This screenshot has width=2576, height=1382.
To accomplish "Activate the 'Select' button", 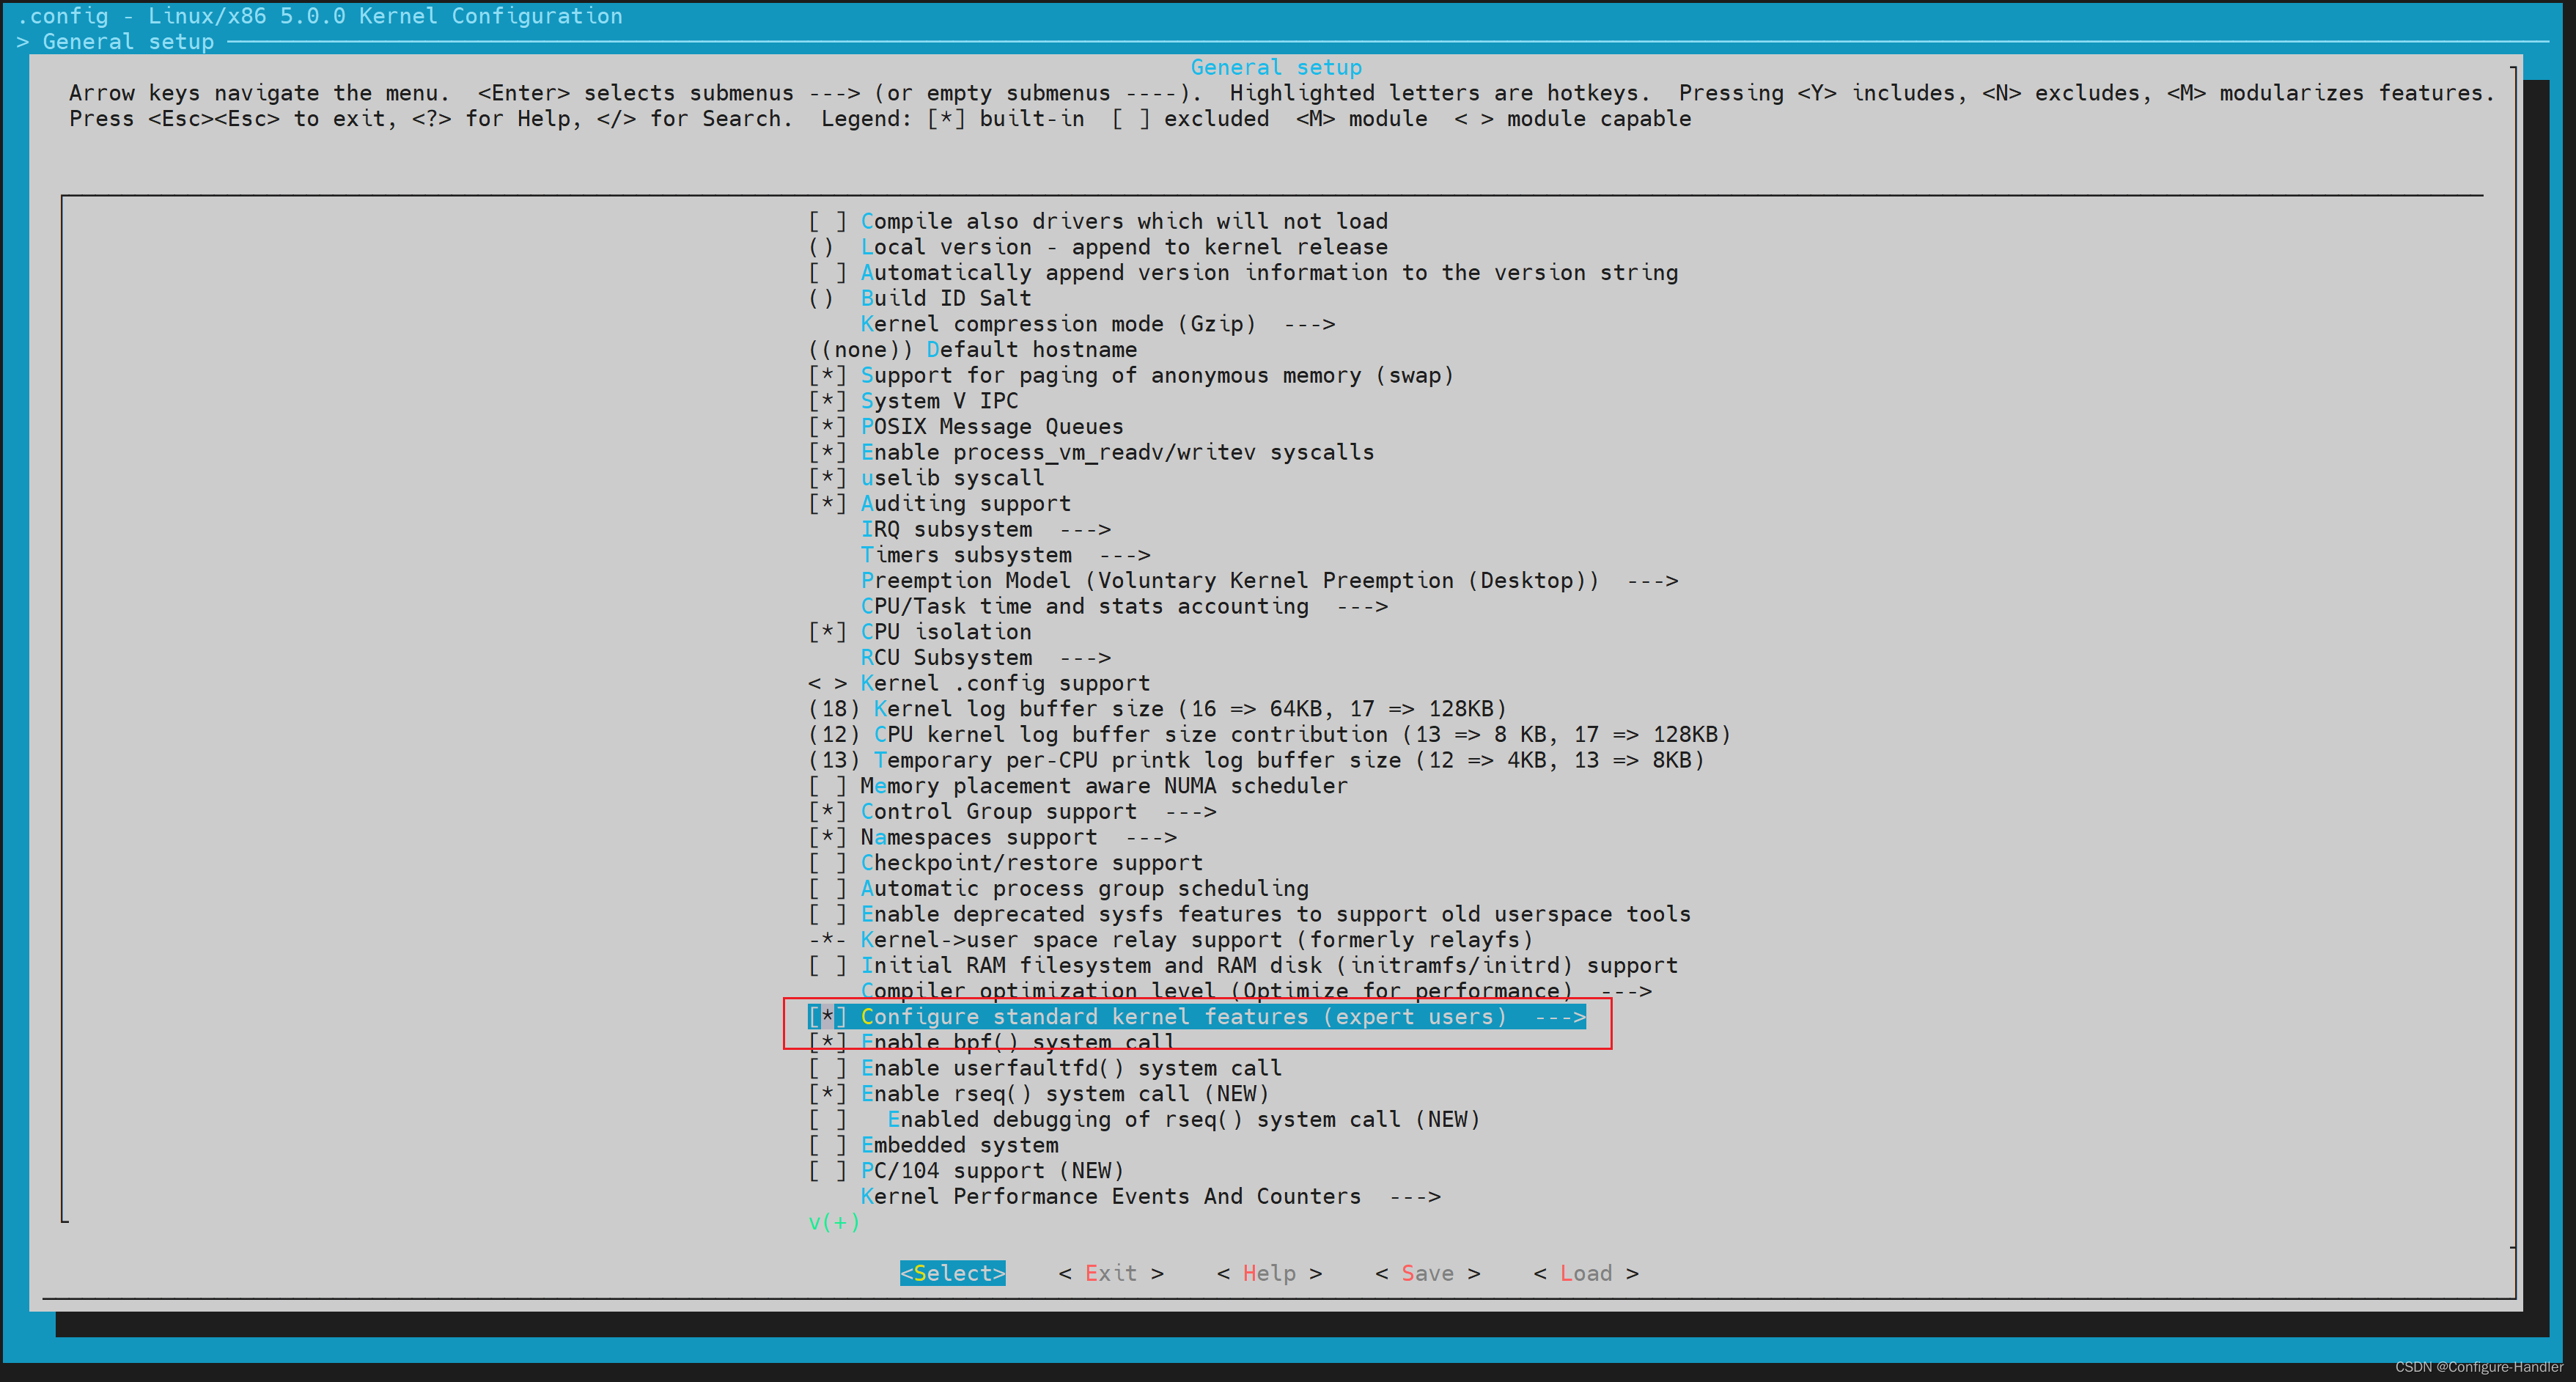I will click(952, 1273).
